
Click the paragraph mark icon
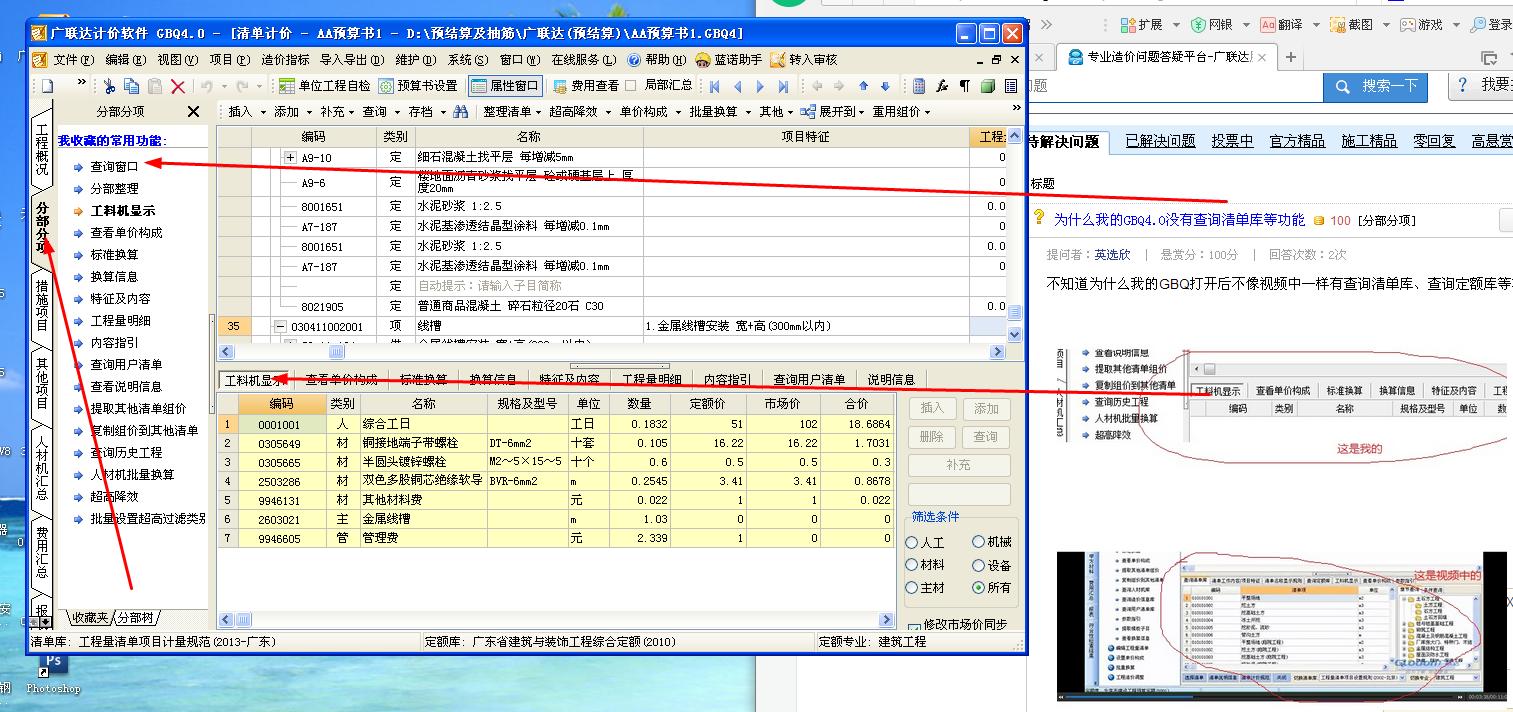click(964, 86)
